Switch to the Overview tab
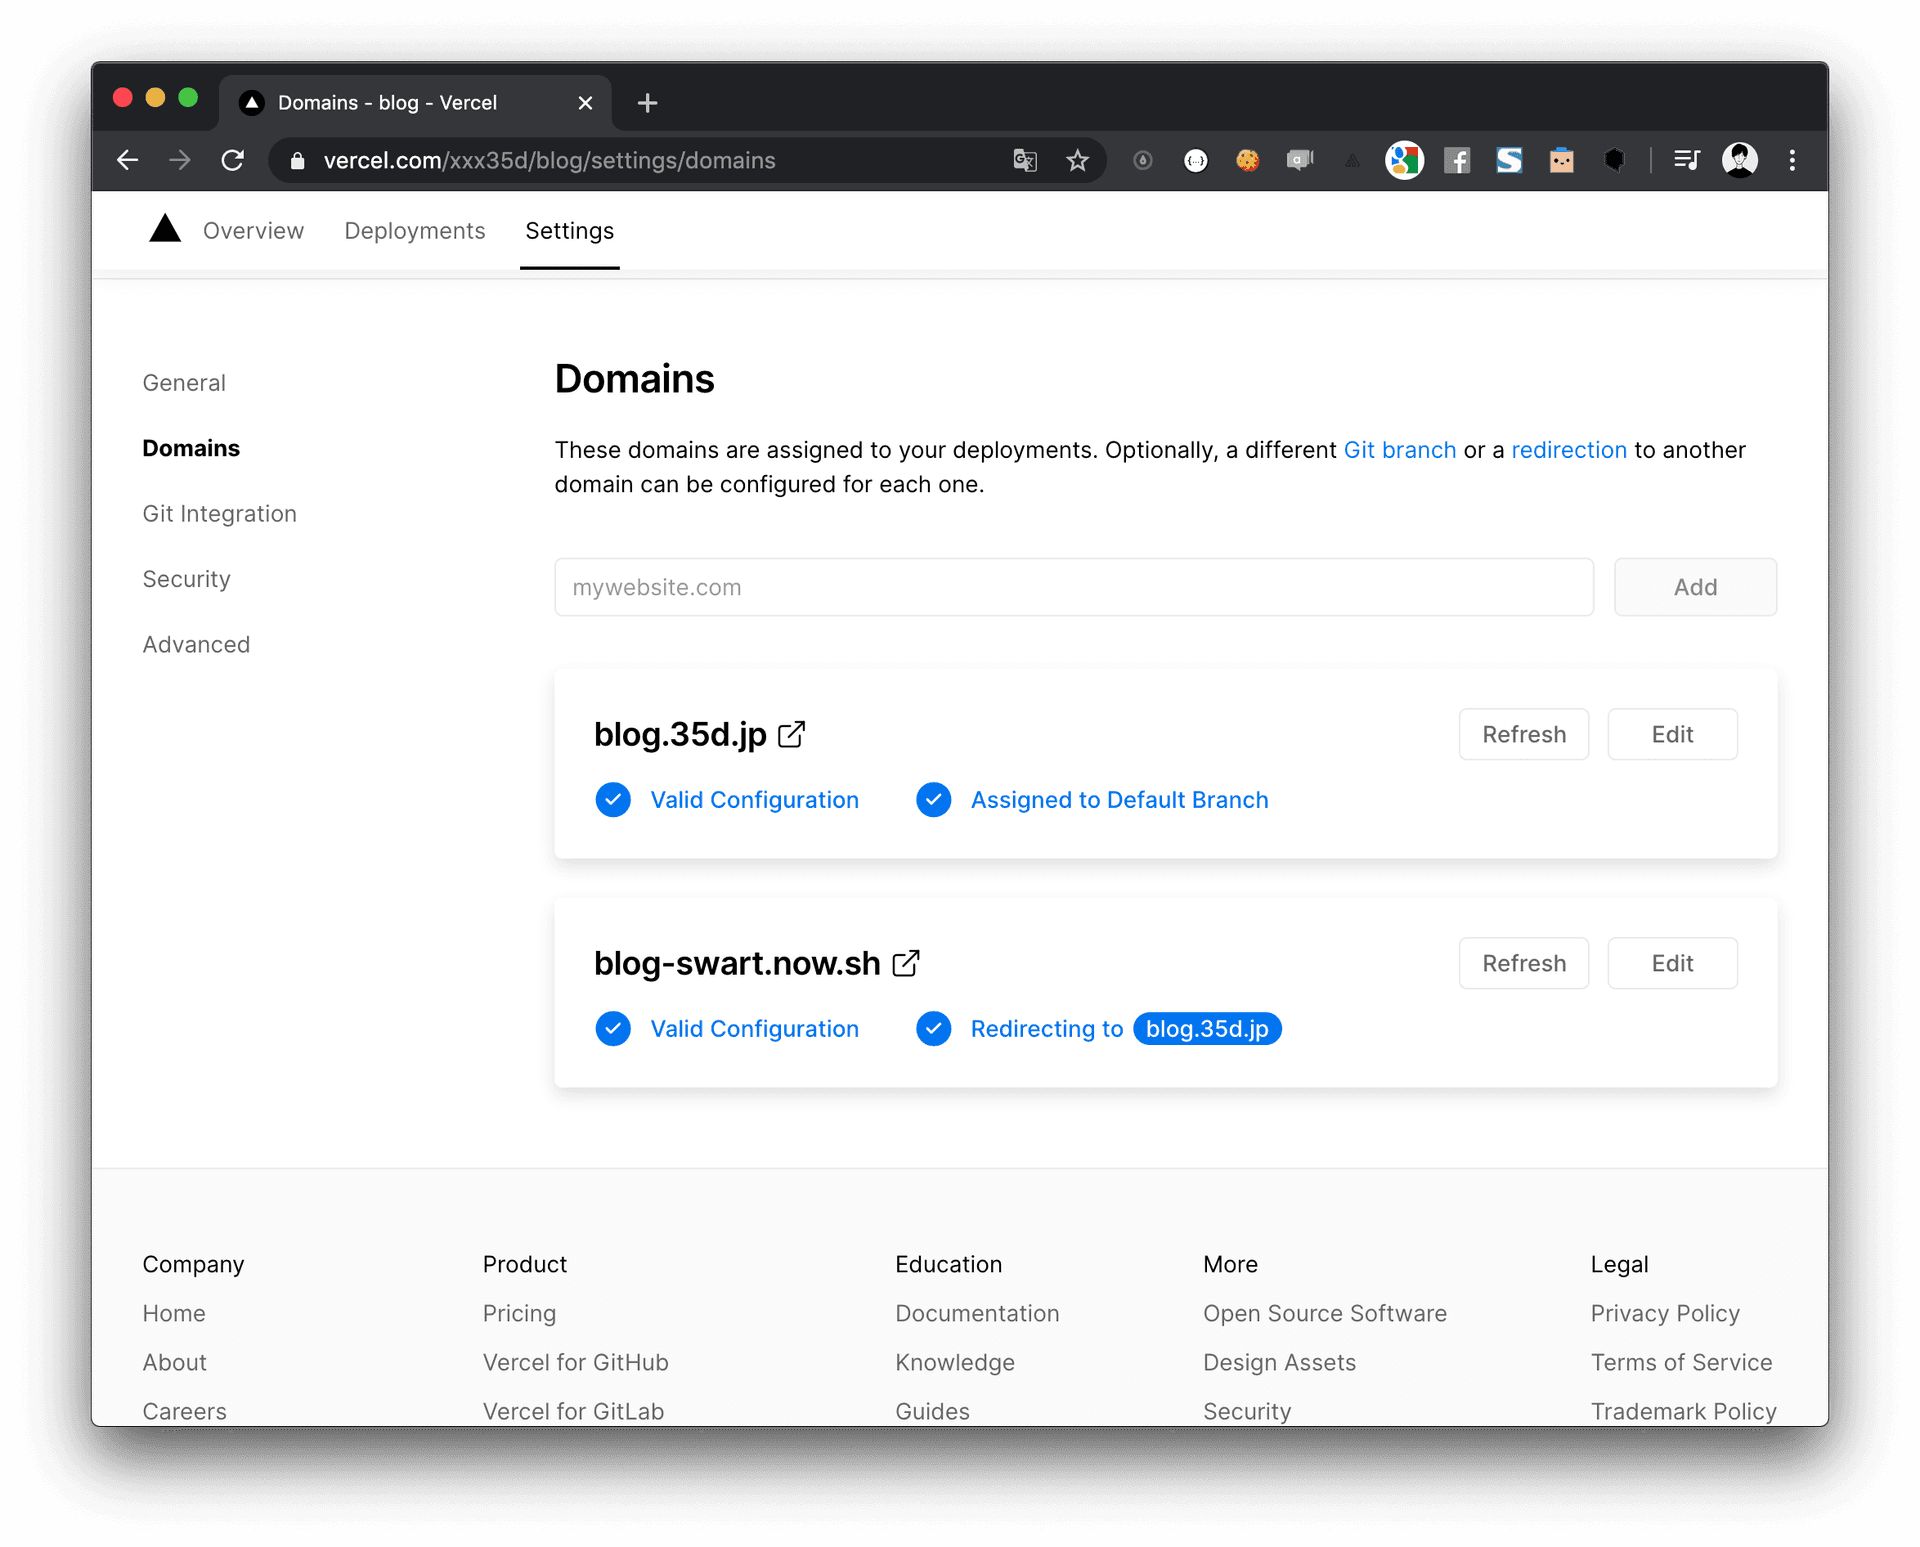This screenshot has width=1920, height=1547. click(253, 231)
